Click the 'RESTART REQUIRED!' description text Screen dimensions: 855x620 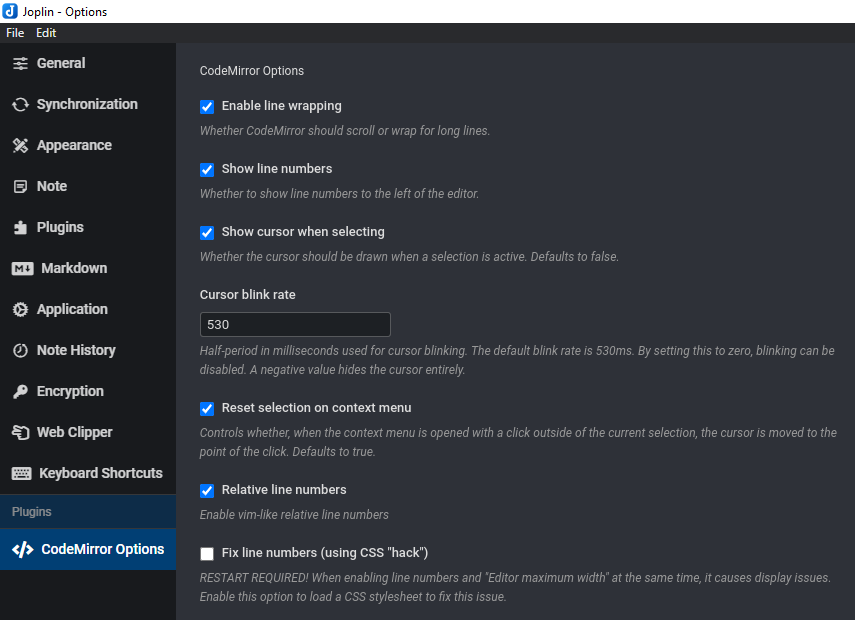(515, 587)
